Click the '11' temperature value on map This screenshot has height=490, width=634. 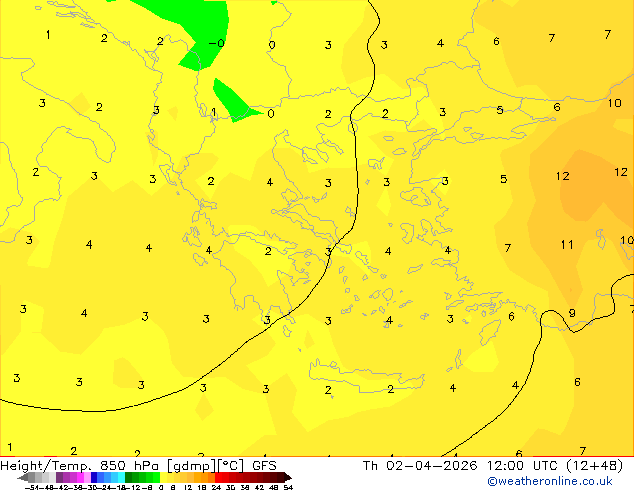pos(567,245)
